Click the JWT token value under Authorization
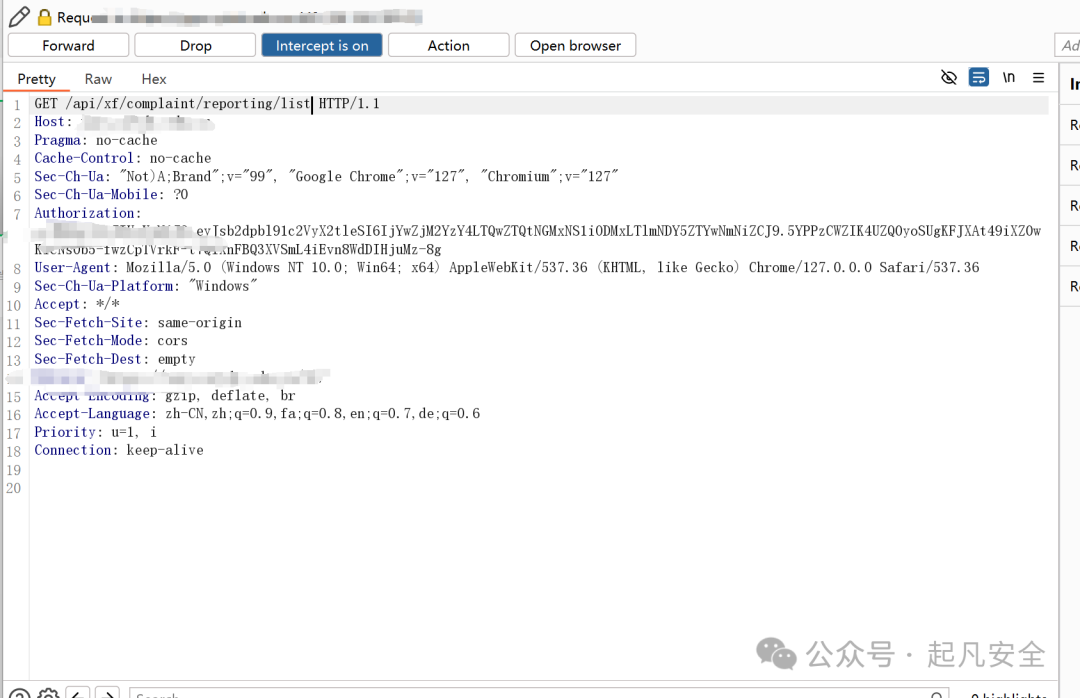 [x=538, y=240]
